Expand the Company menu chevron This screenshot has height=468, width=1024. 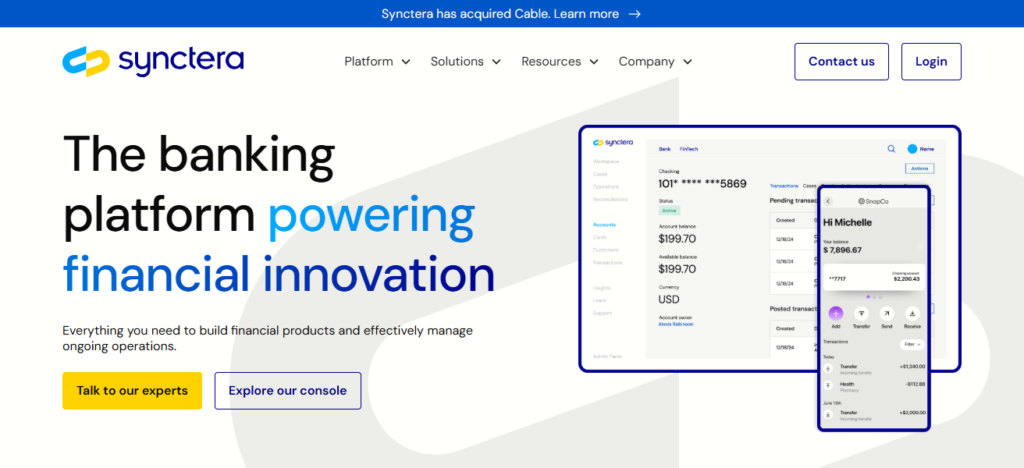pyautogui.click(x=688, y=62)
